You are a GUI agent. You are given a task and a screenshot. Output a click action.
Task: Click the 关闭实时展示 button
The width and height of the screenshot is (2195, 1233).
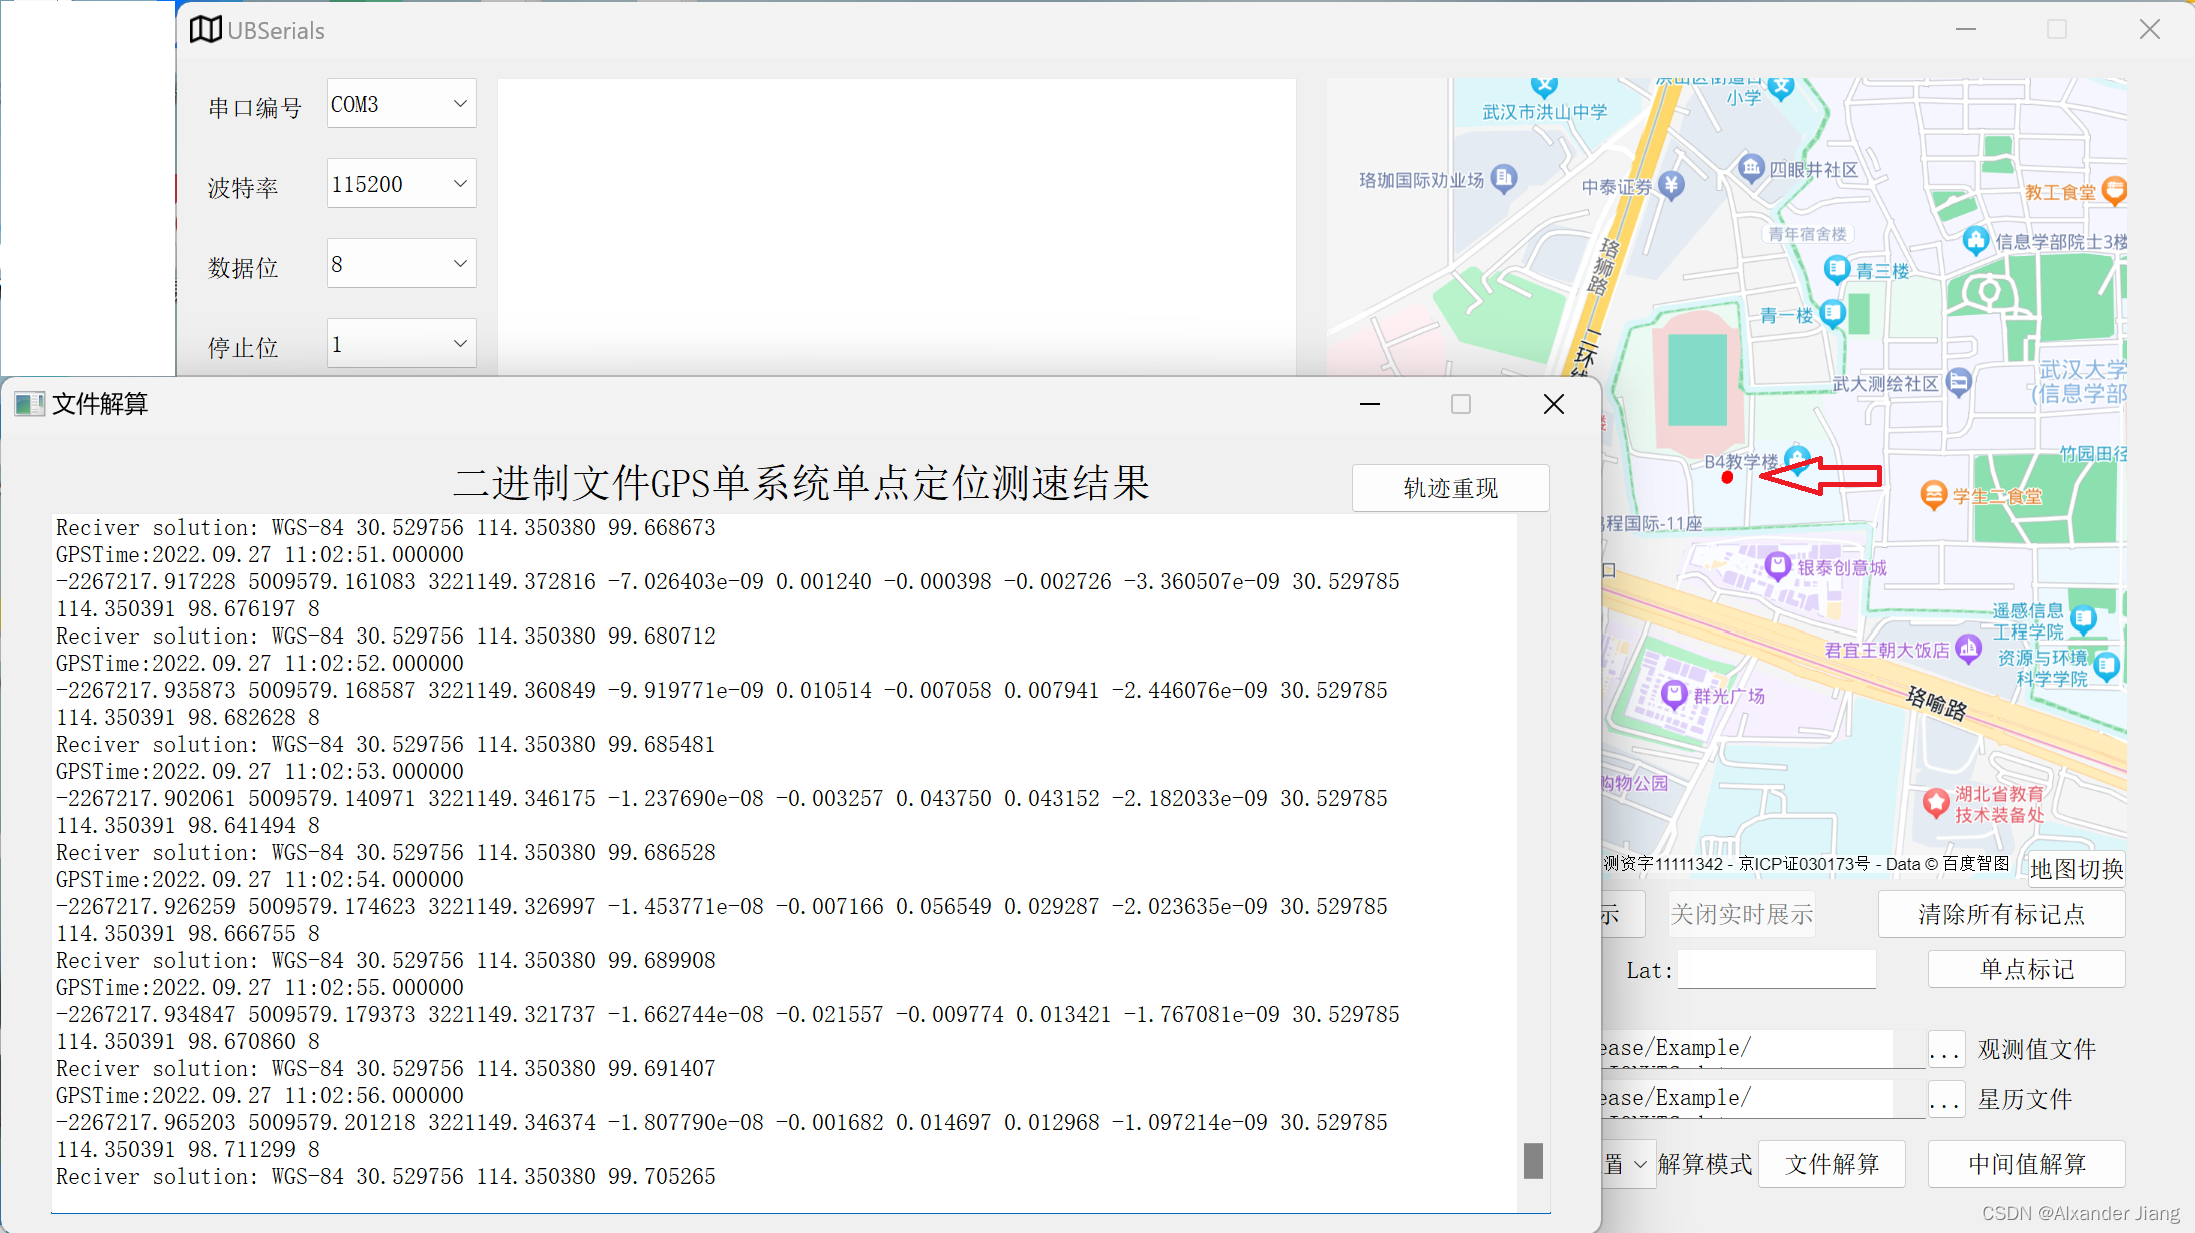(1741, 914)
